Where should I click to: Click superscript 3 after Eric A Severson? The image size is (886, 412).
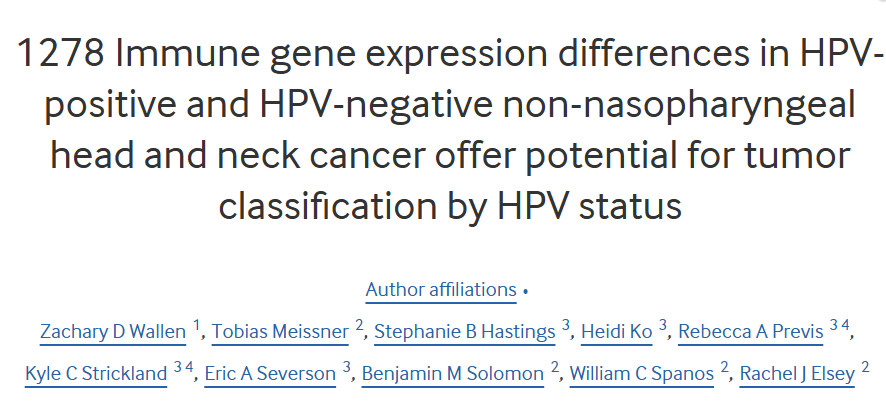pyautogui.click(x=347, y=369)
